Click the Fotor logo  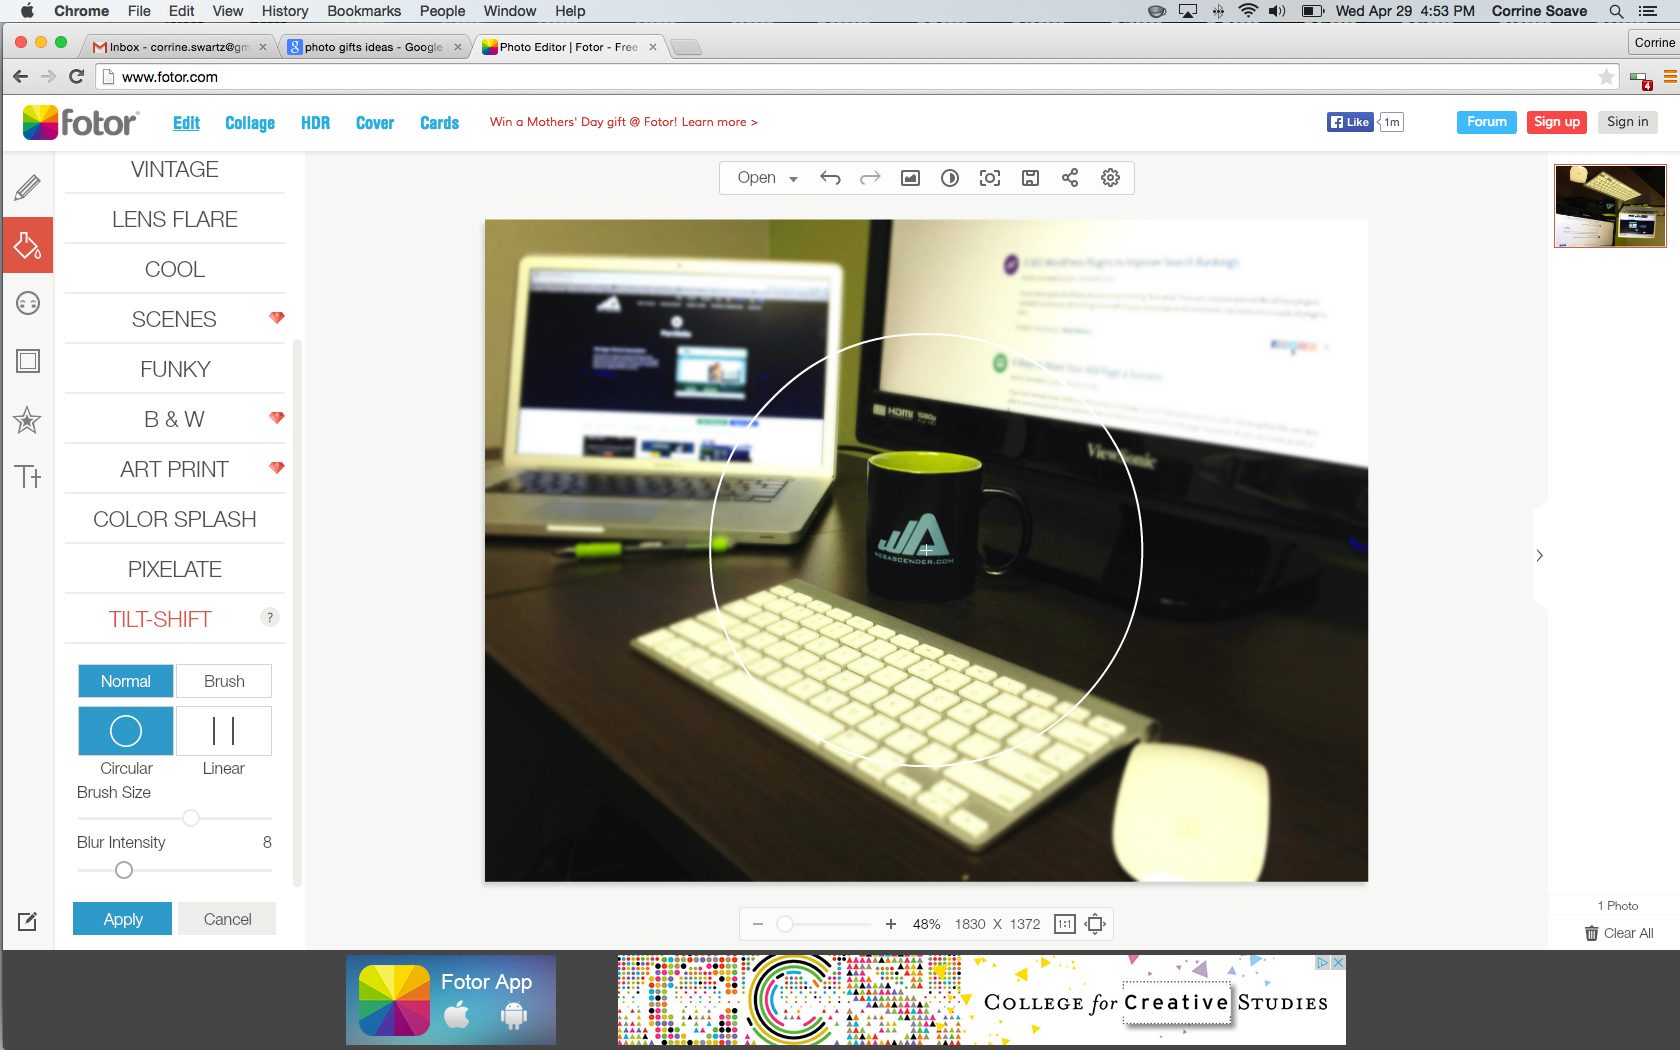[80, 122]
